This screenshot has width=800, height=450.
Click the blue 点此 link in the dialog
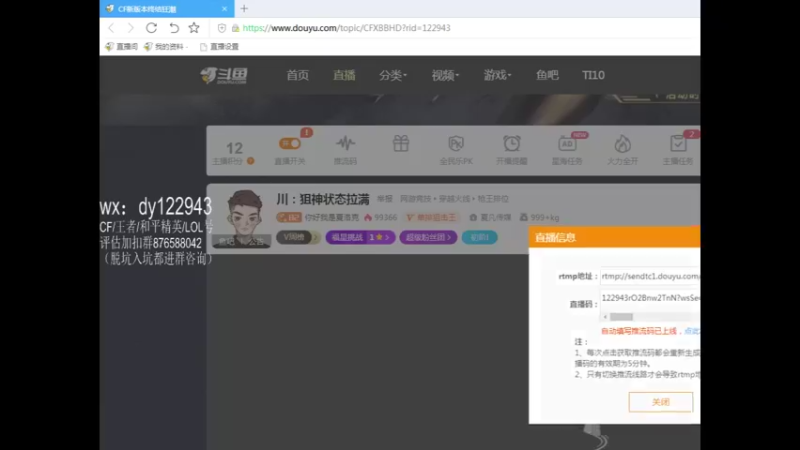click(692, 331)
